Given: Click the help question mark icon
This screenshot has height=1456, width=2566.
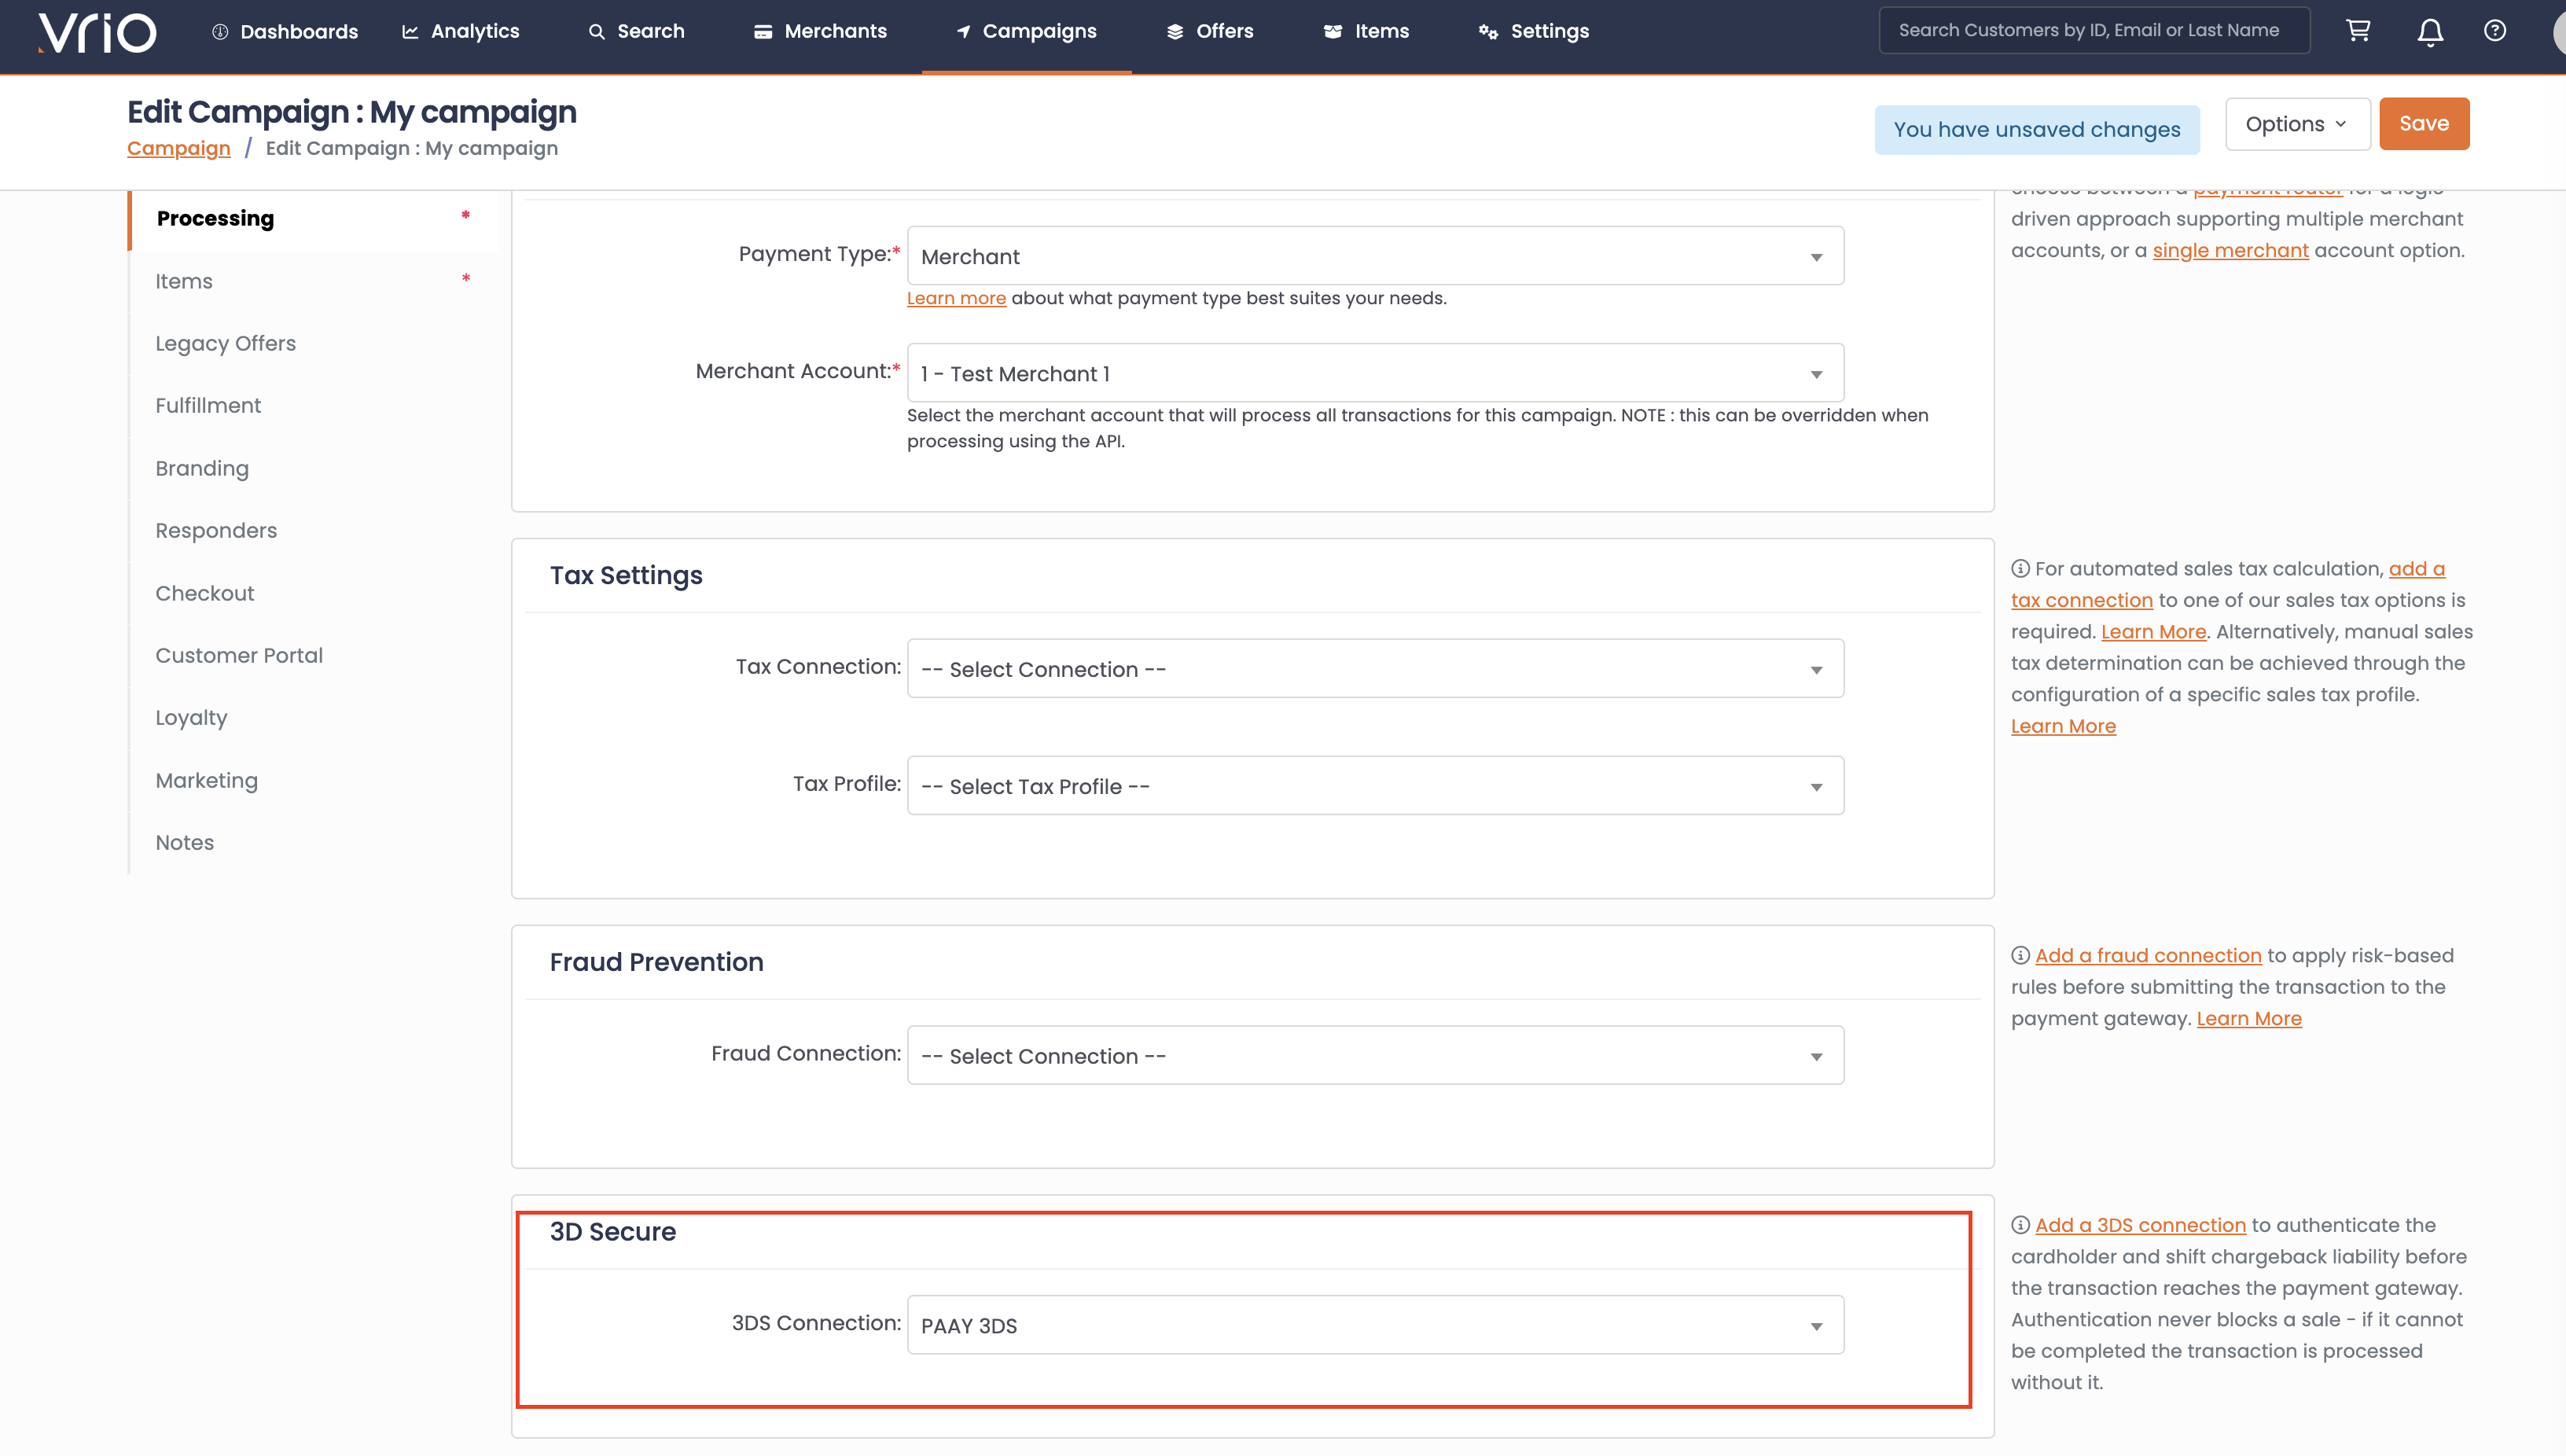Looking at the screenshot, I should tap(2495, 31).
